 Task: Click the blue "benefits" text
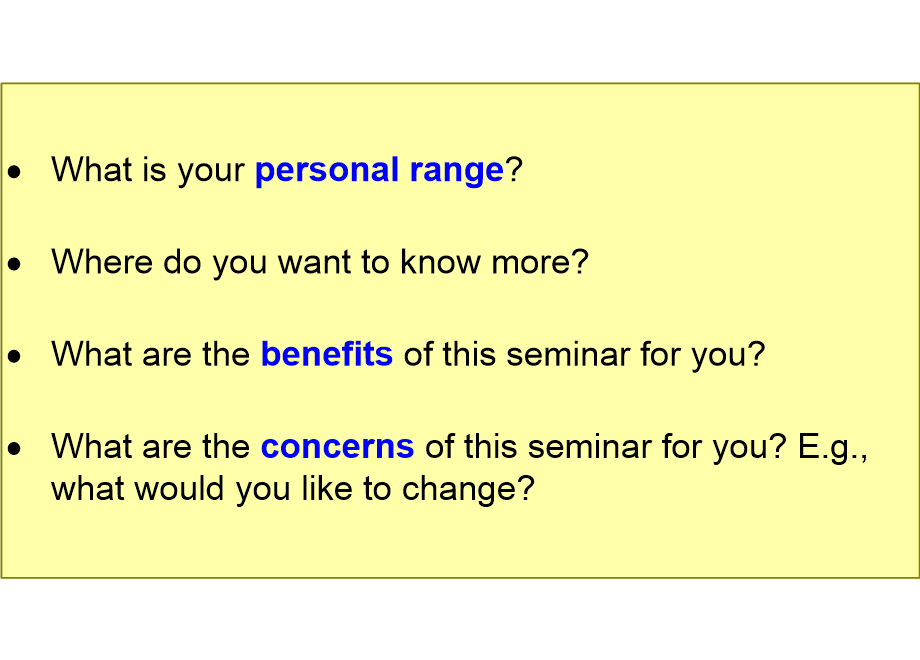[x=326, y=354]
